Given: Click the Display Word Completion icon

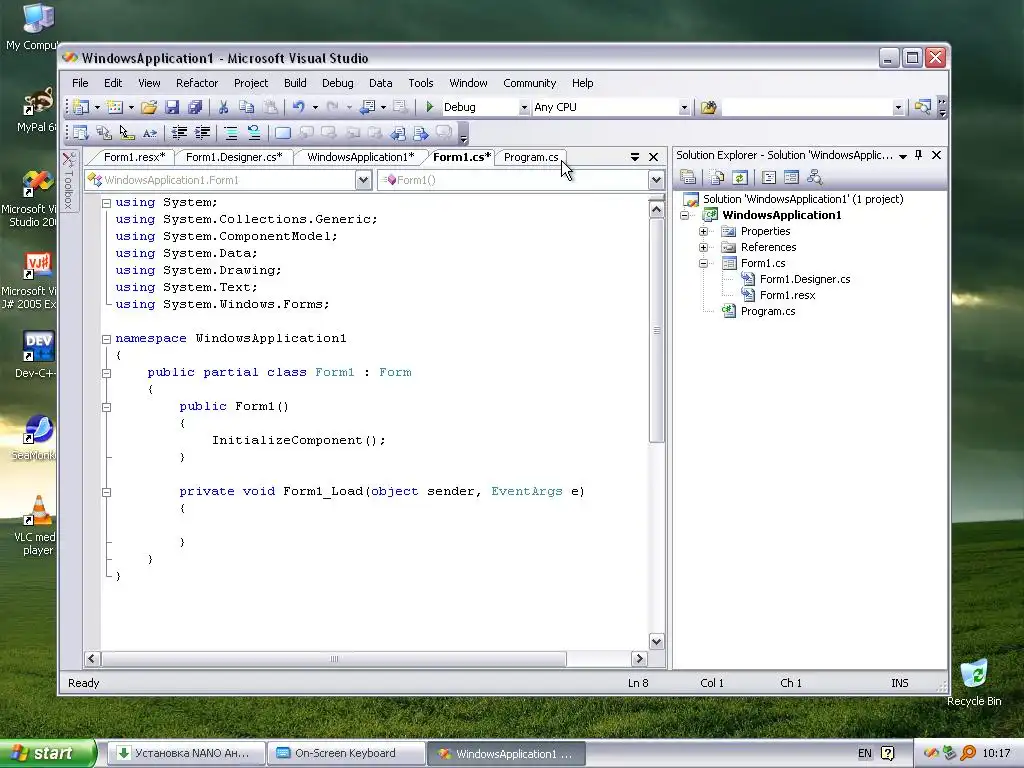Looking at the screenshot, I should coord(150,133).
